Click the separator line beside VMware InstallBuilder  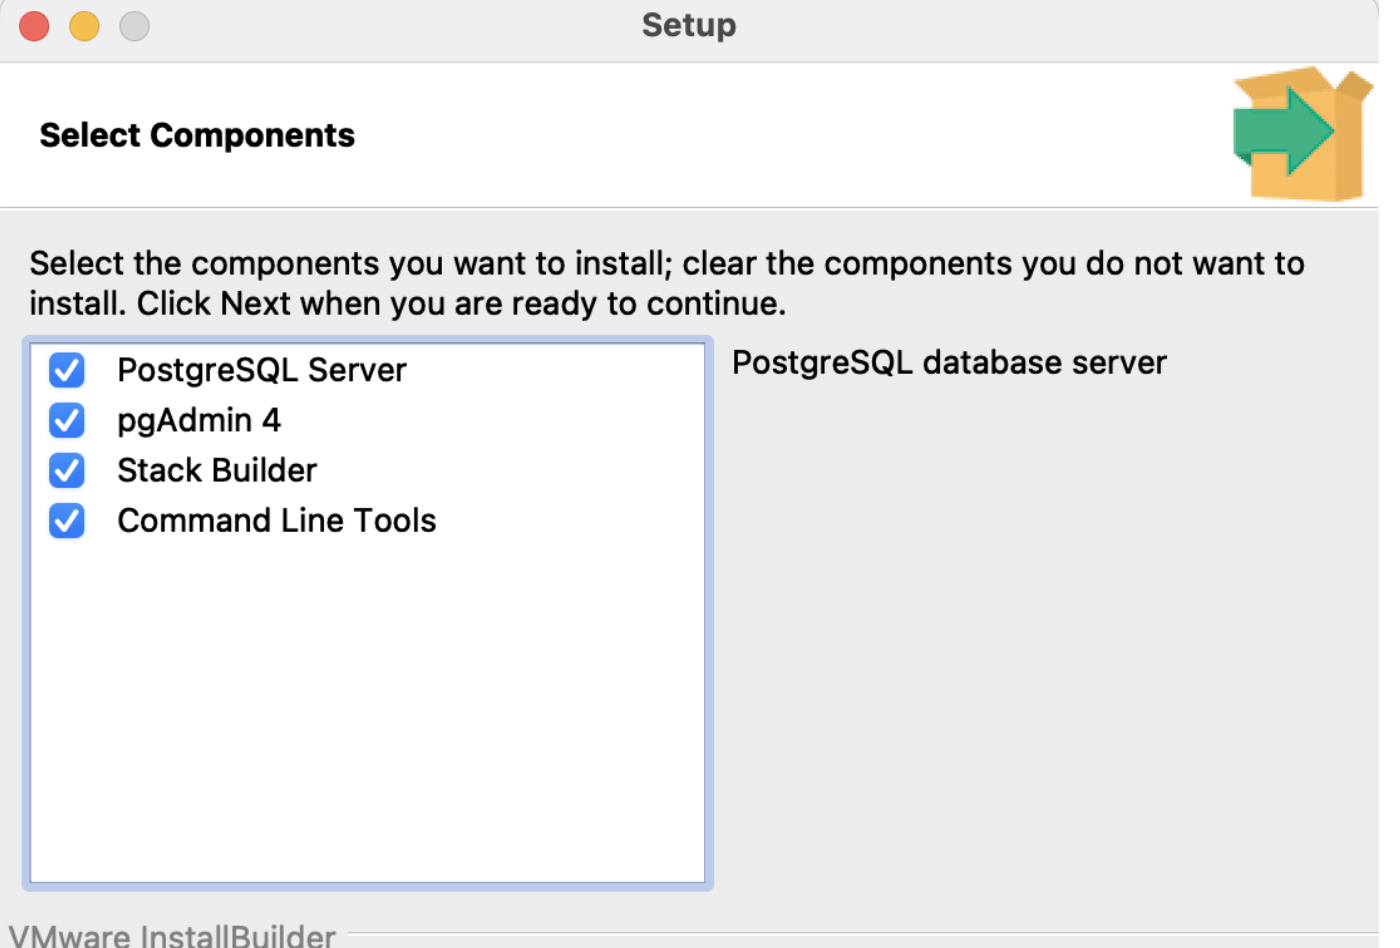tap(860, 936)
